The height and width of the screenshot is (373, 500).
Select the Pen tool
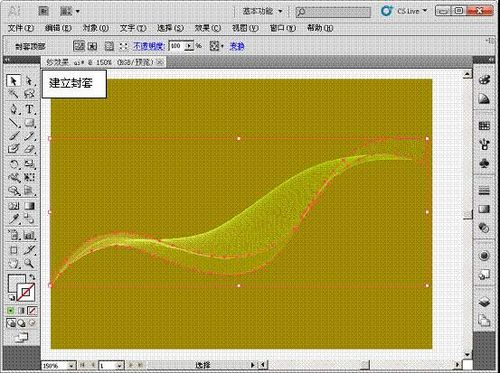click(13, 109)
